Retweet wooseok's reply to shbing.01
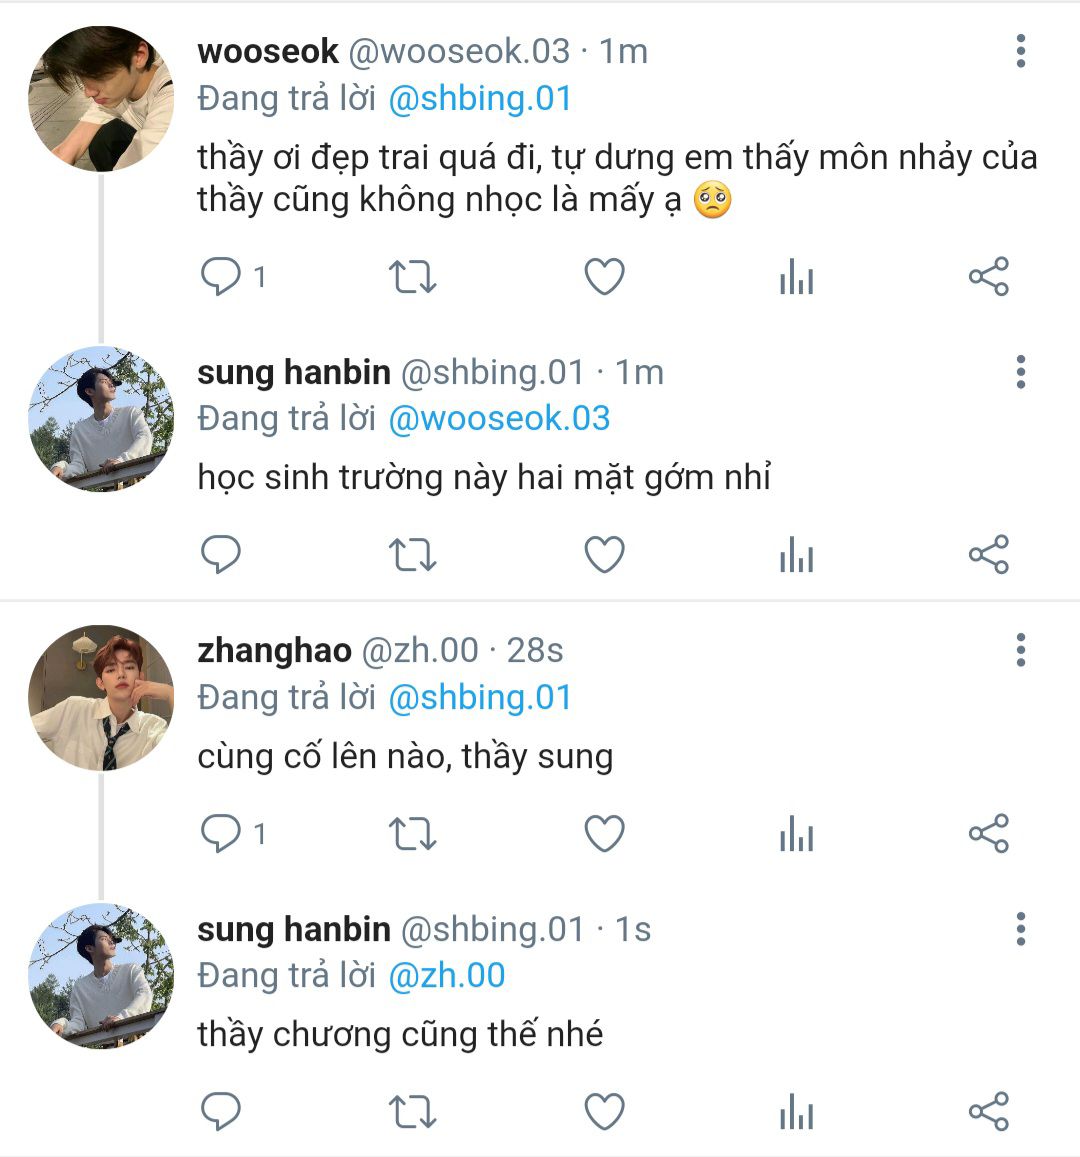The width and height of the screenshot is (1080, 1157). (x=412, y=277)
